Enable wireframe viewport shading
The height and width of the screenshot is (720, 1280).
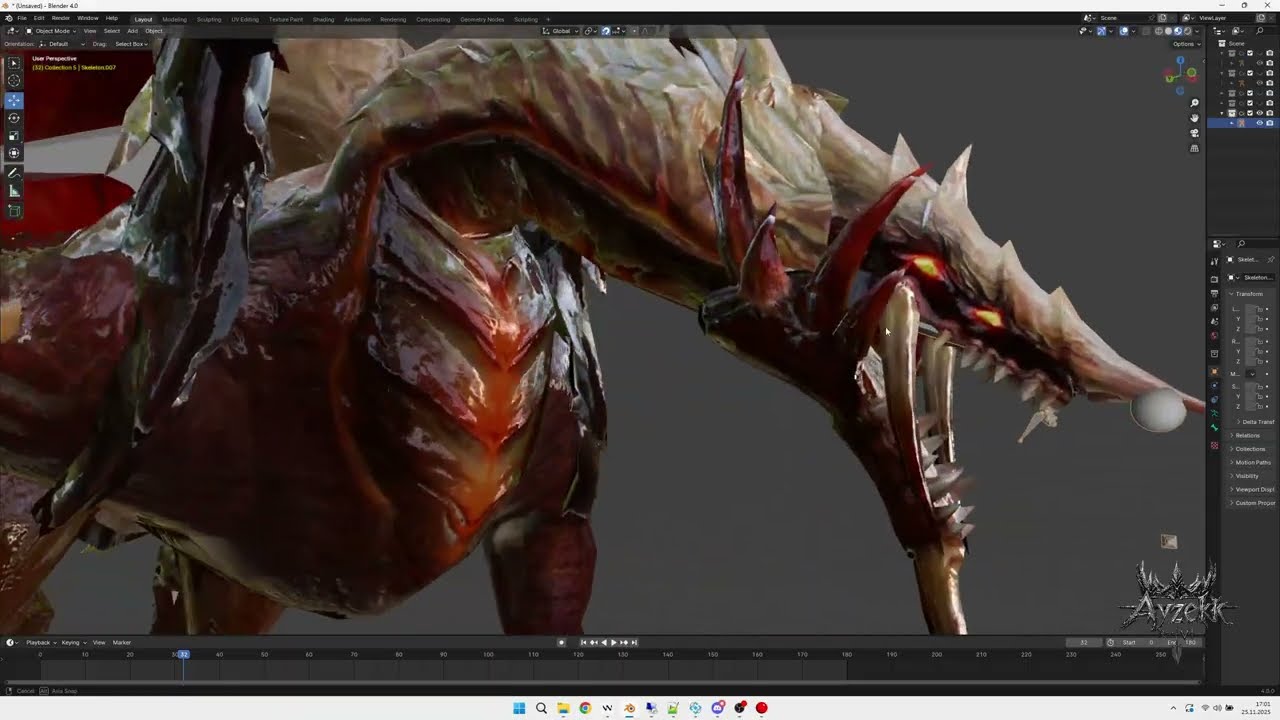point(1158,31)
